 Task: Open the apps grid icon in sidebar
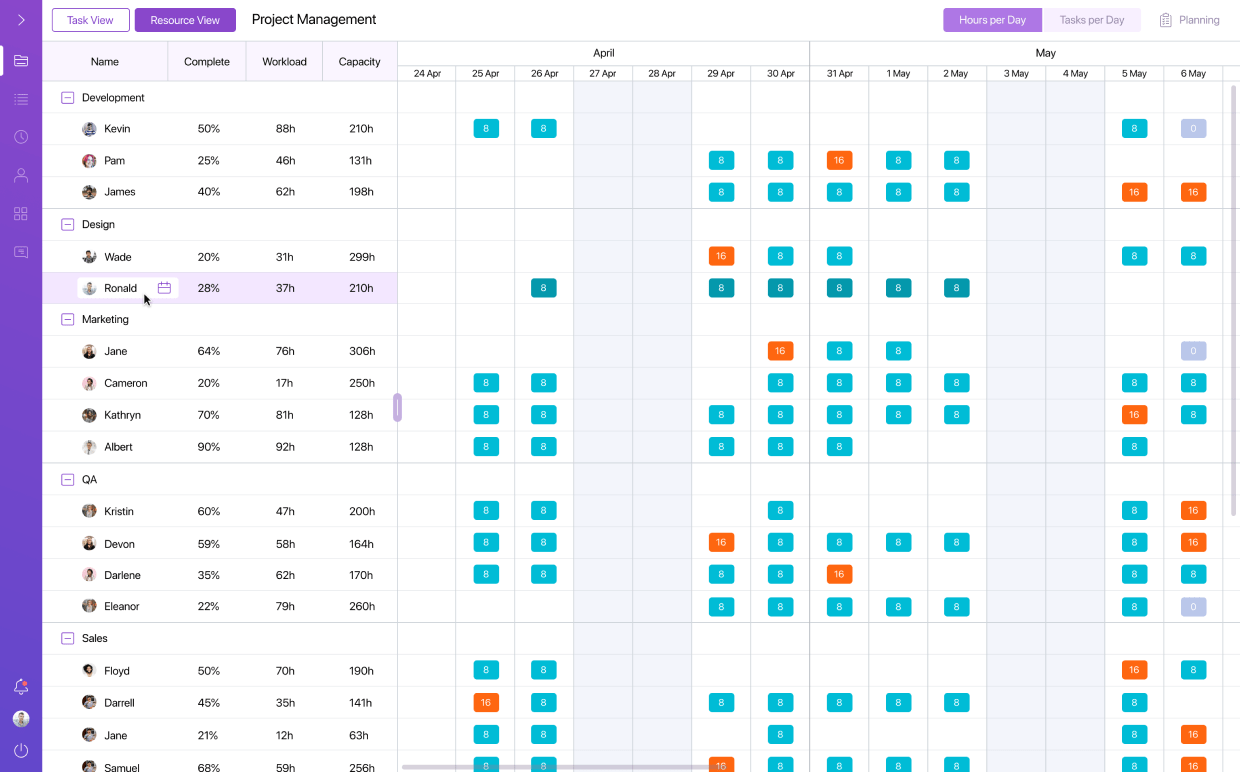tap(21, 213)
